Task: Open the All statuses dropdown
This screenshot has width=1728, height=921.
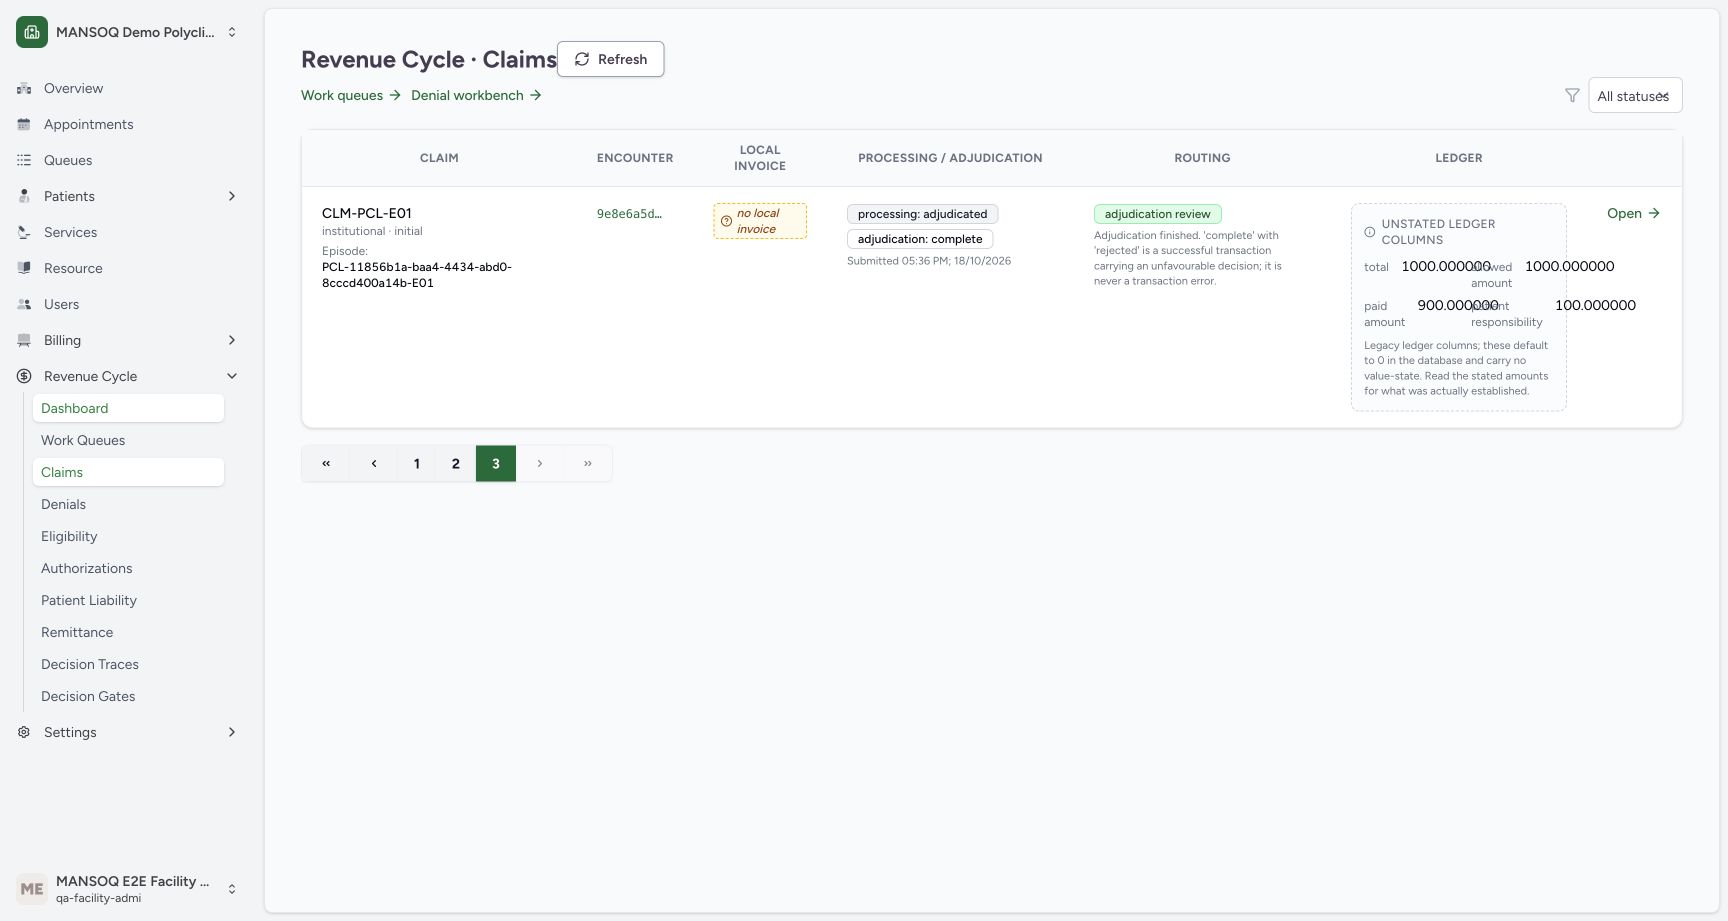Action: (1635, 96)
